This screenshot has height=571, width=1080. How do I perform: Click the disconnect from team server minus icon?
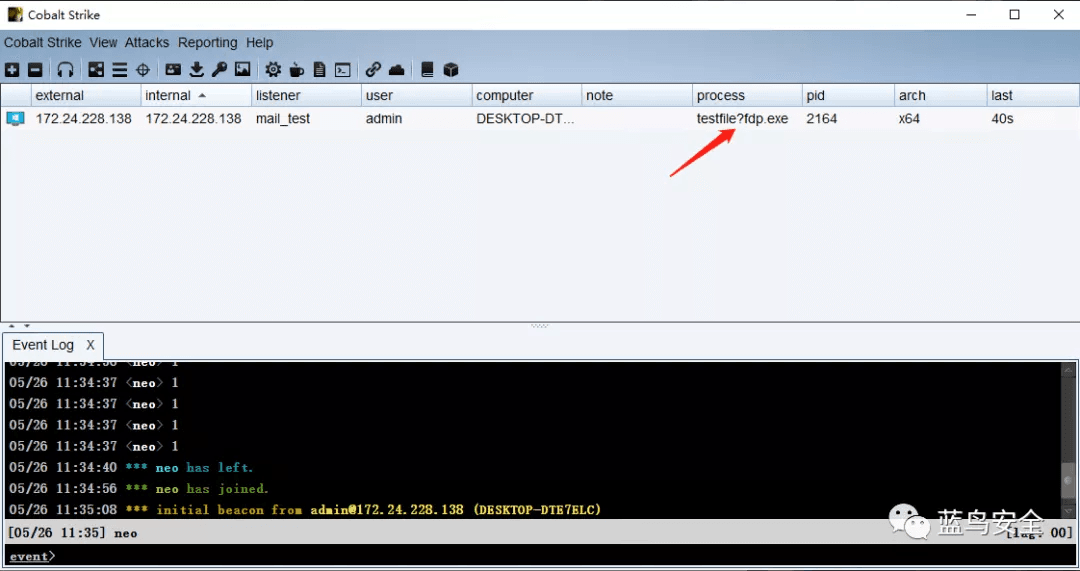click(35, 70)
